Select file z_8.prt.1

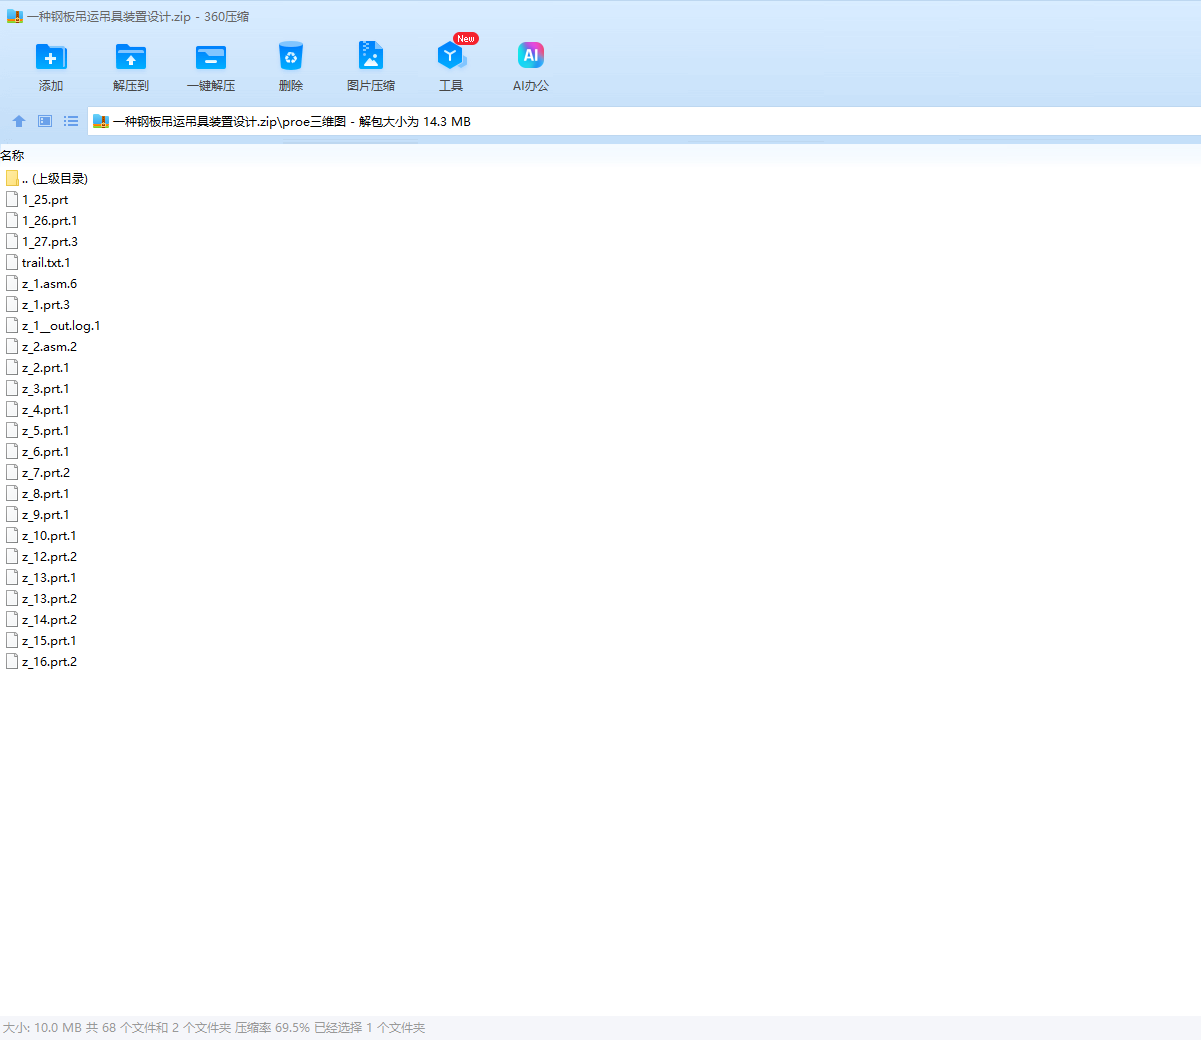(x=38, y=493)
